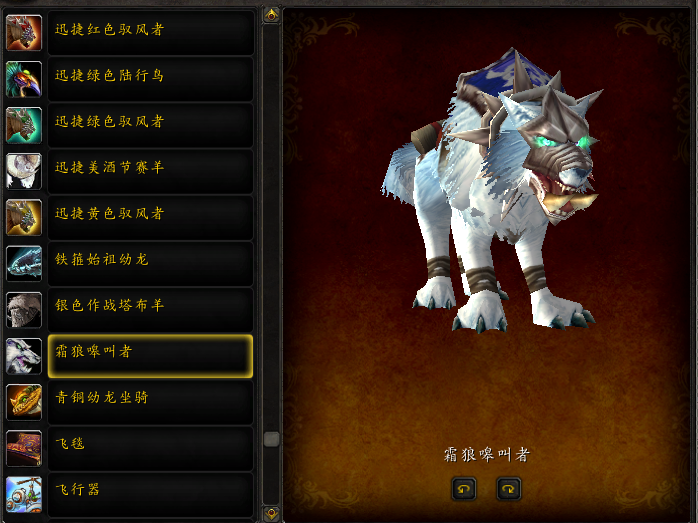
Task: Choose 青铜幼龙坐骑 in the mount list
Action: pos(150,402)
